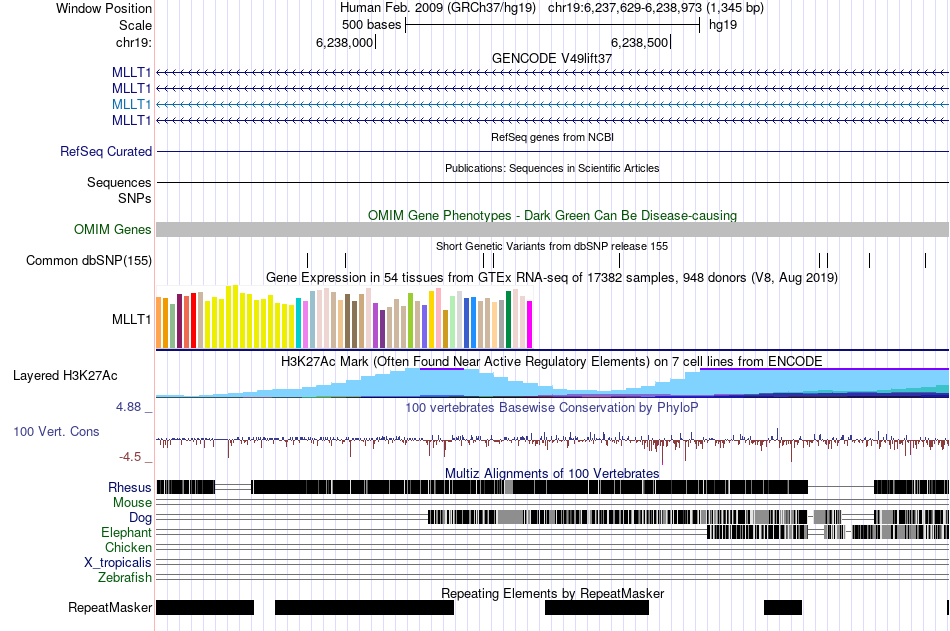Click the light blue MLLT1 transcript label

tap(131, 104)
